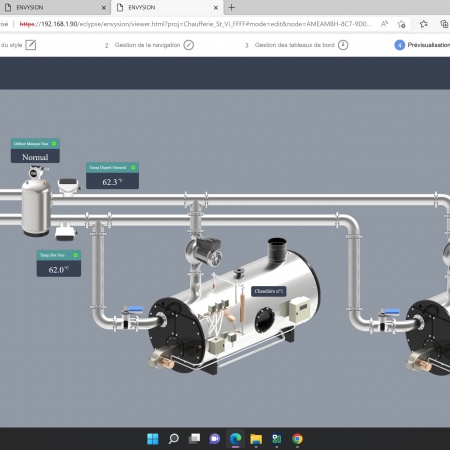Open File Explorer from taskbar
Image resolution: width=450 pixels, height=450 pixels.
tap(256, 439)
